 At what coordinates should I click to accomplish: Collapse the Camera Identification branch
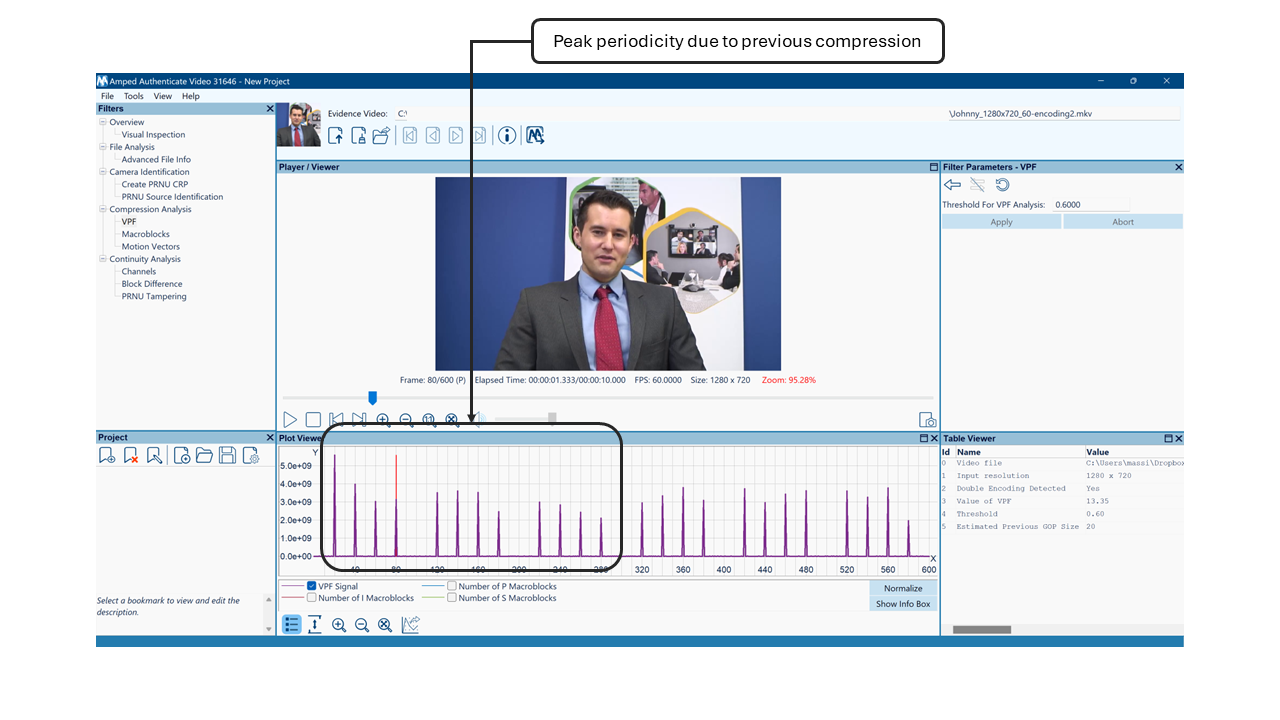tap(103, 171)
